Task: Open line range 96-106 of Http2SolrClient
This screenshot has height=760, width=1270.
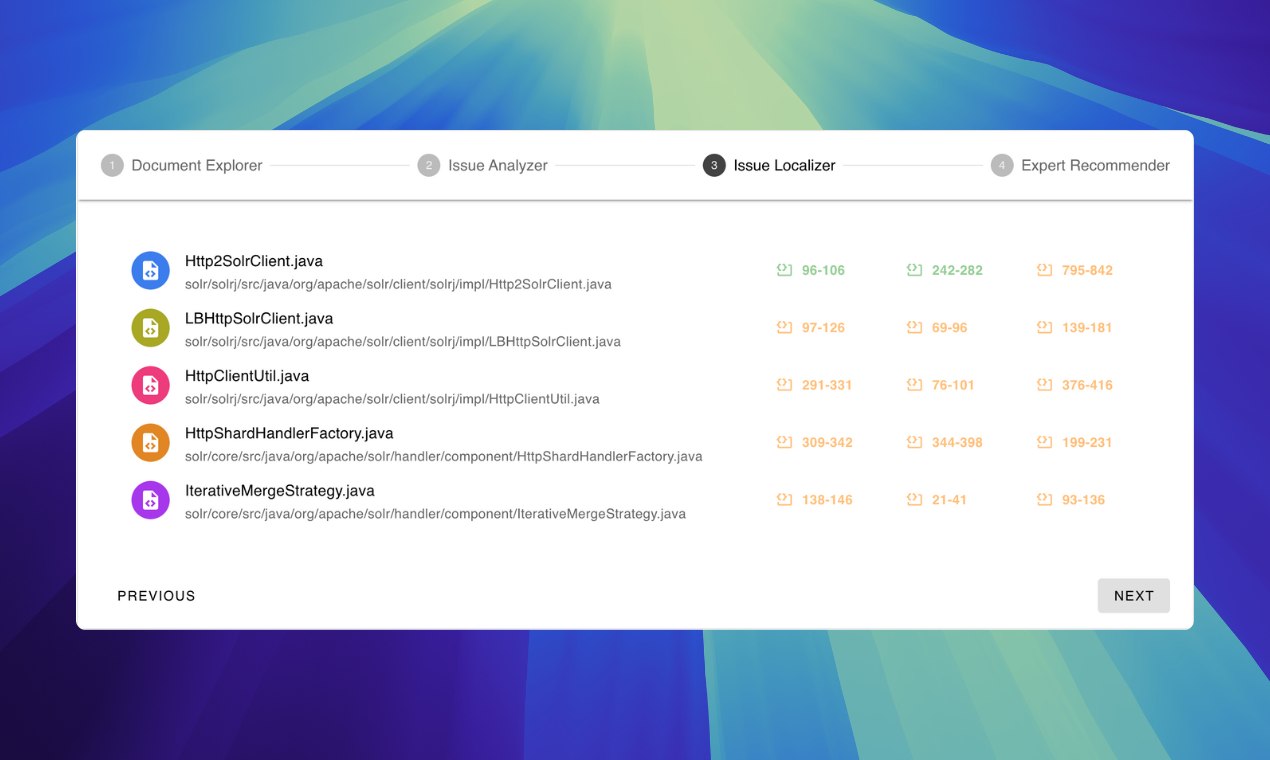Action: [823, 270]
